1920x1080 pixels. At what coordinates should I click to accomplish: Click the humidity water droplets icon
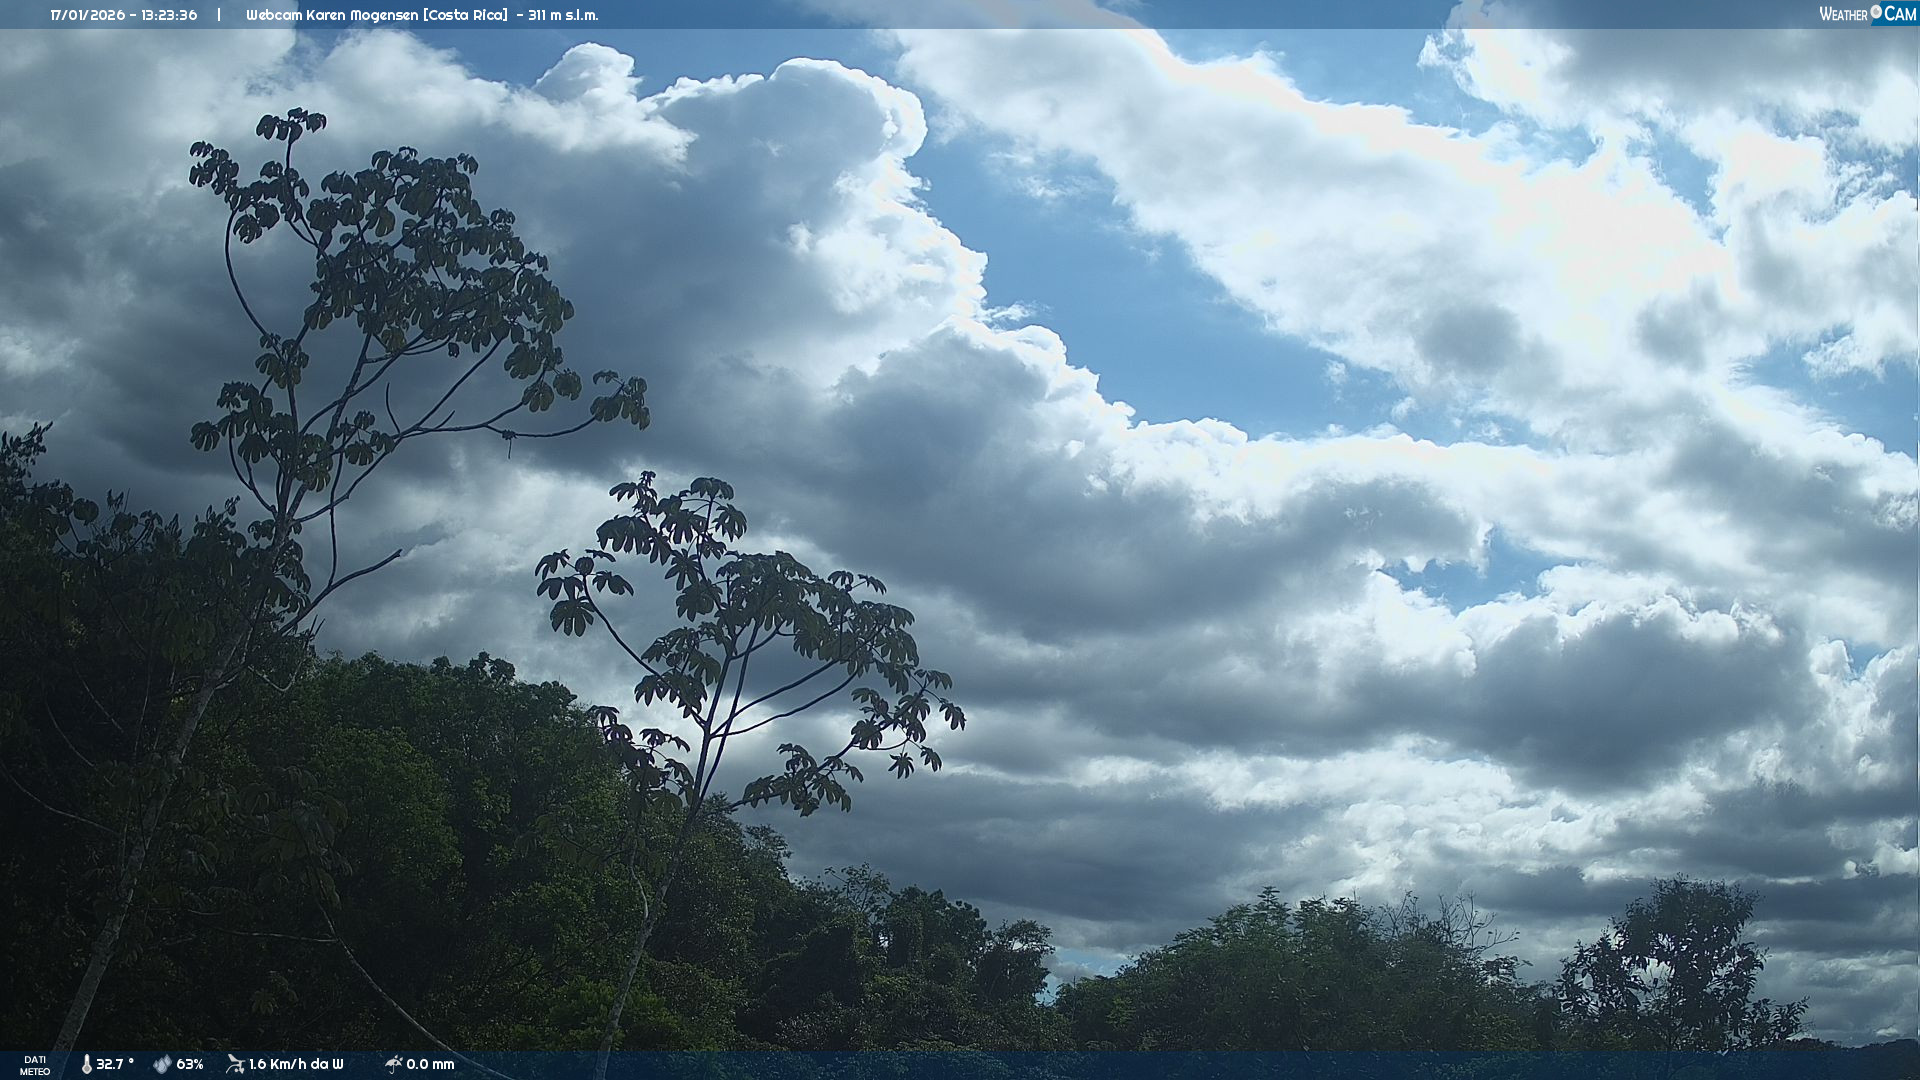tap(162, 1064)
